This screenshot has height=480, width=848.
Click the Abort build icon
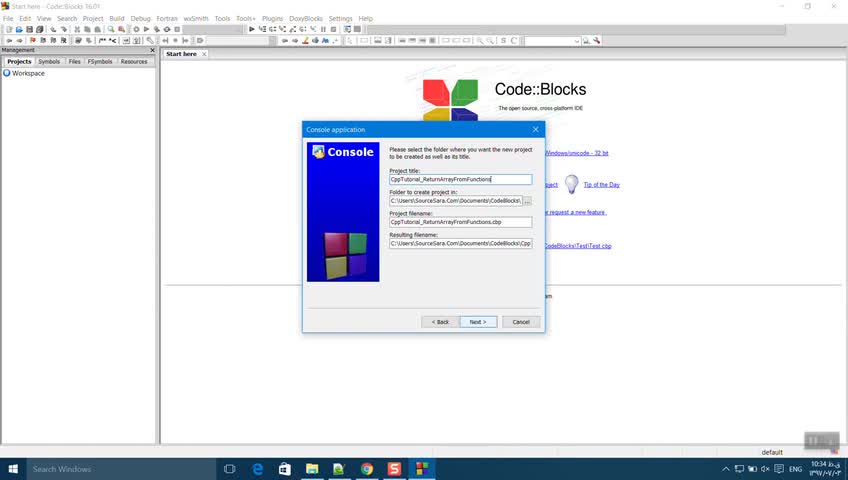(177, 29)
